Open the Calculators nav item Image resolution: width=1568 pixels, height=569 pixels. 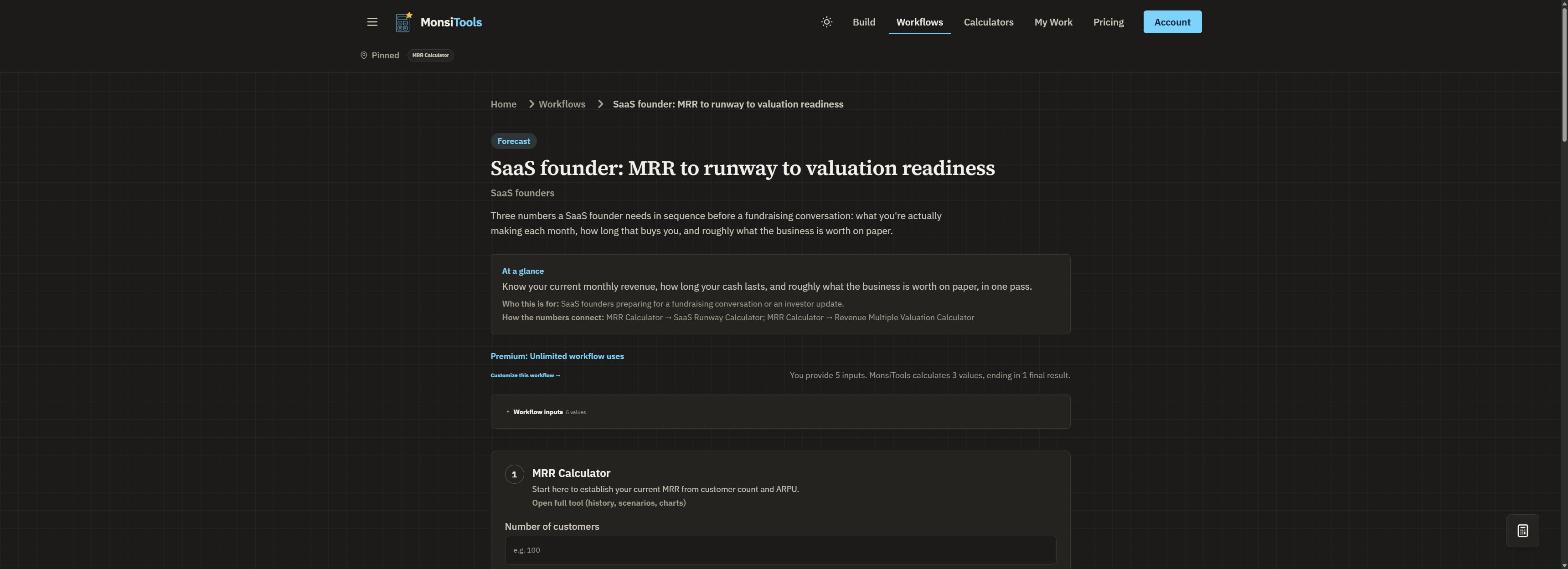pyautogui.click(x=988, y=22)
